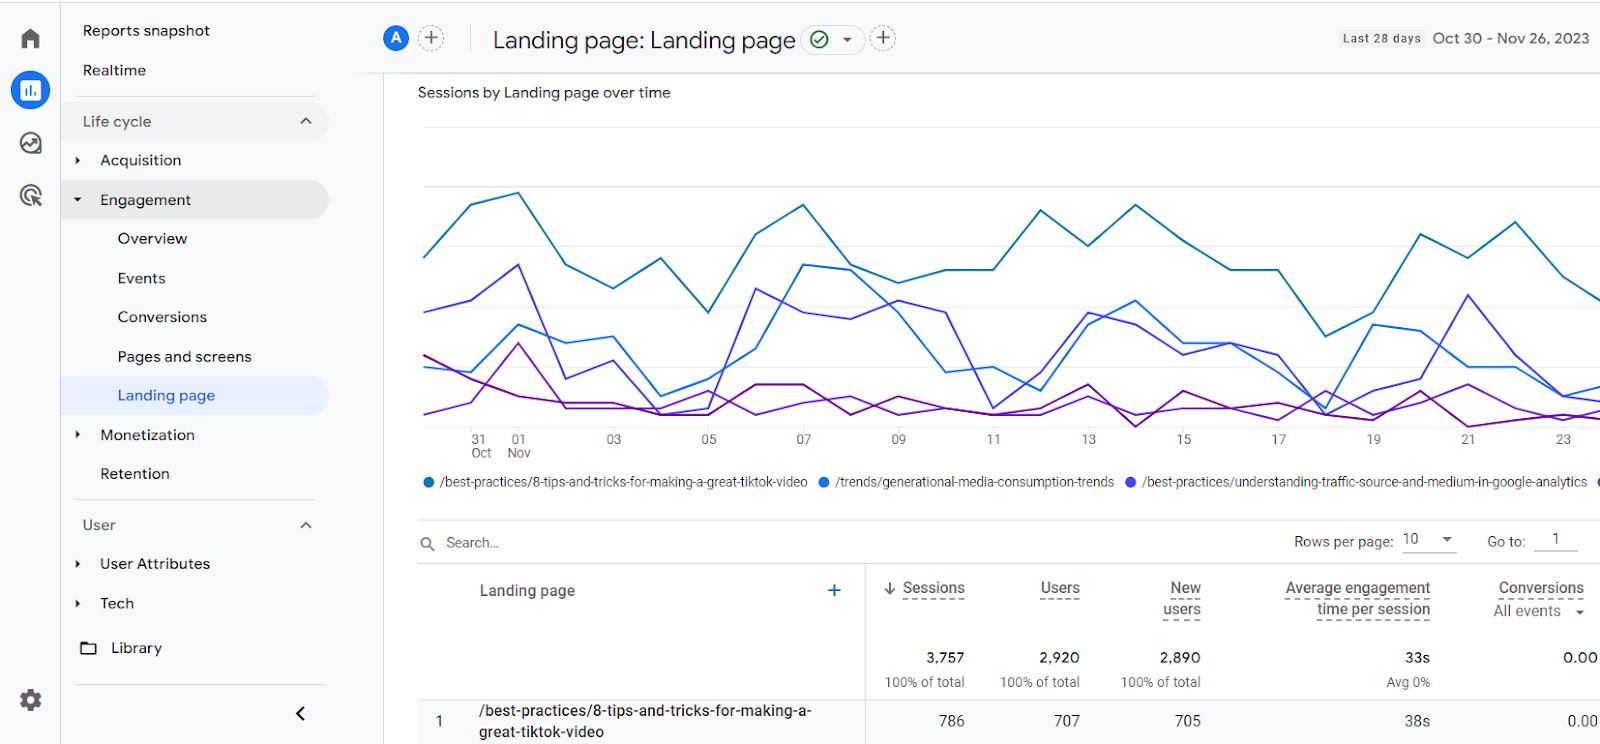The image size is (1600, 744).
Task: Open the date range Oct 30 - Nov 26, 2023
Action: 1510,38
